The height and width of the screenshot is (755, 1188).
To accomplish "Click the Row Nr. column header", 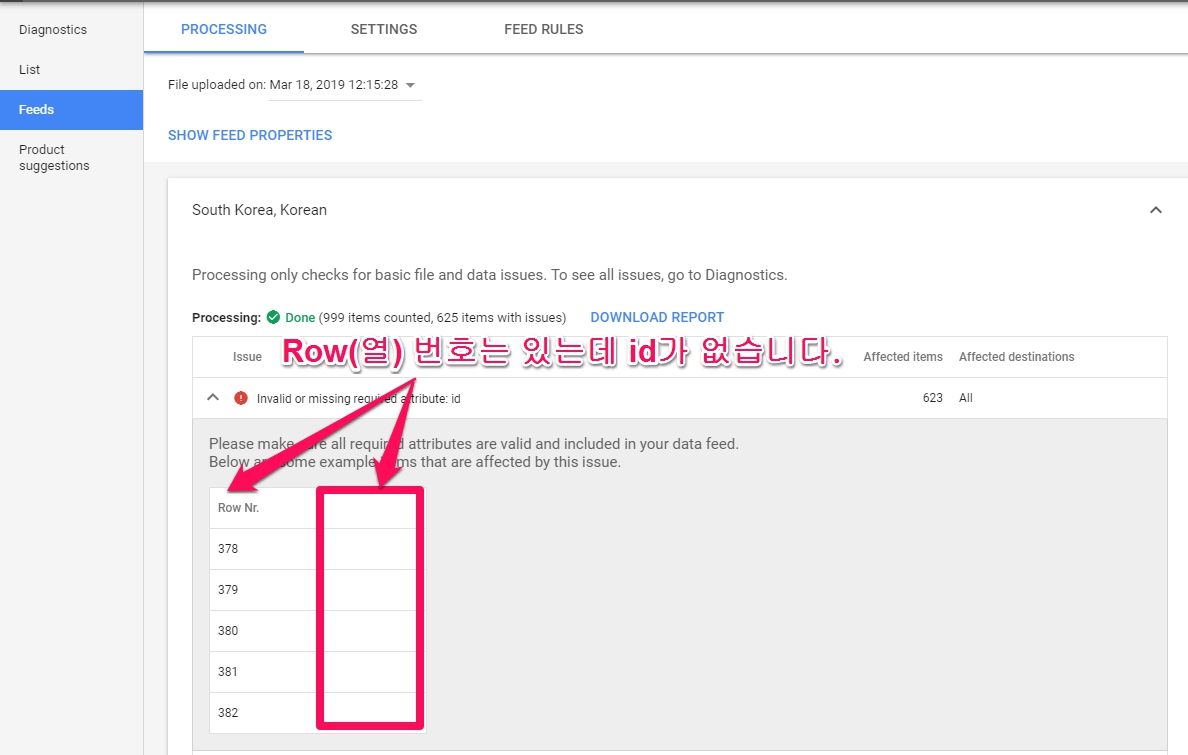I will click(238, 508).
